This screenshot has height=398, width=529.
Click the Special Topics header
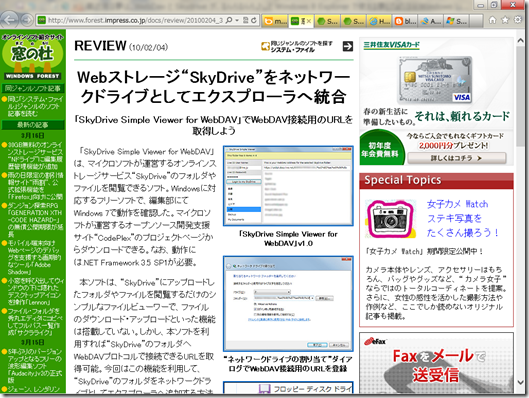(436, 180)
